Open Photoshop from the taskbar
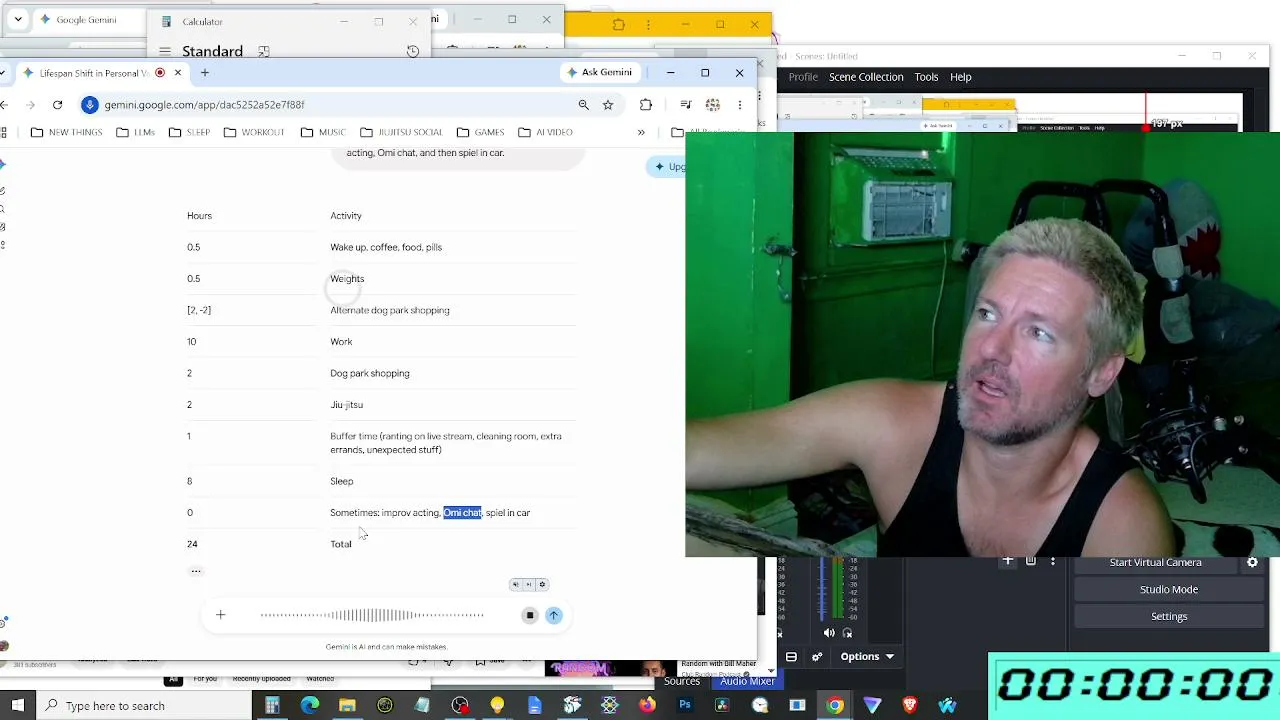1280x720 pixels. [x=685, y=705]
